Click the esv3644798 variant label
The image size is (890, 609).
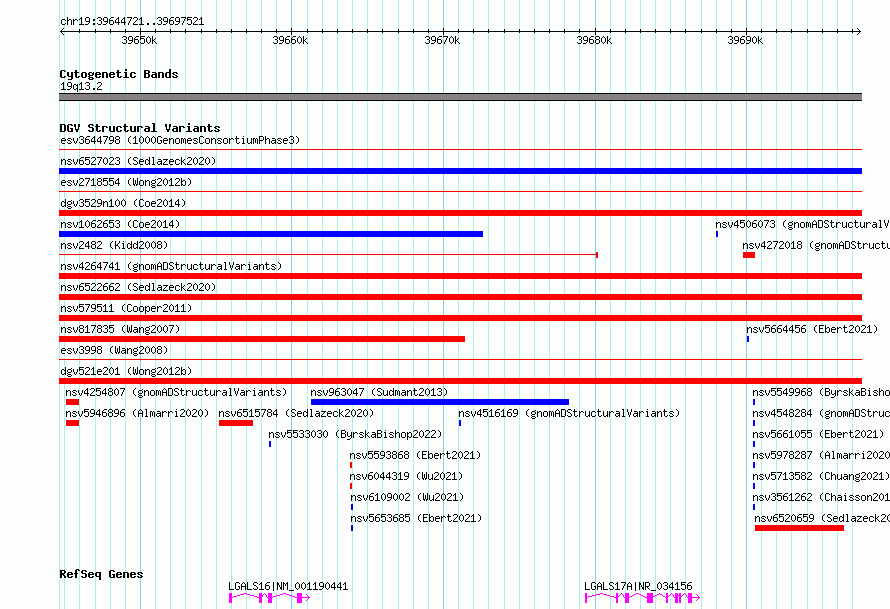click(x=180, y=140)
